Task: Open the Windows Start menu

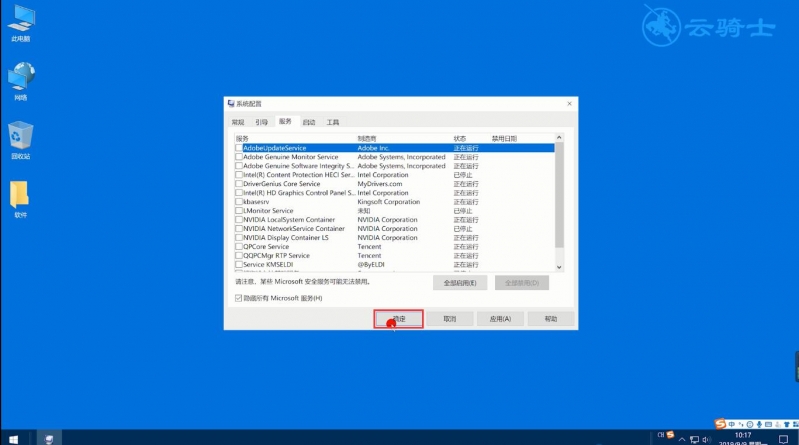Action: click(x=13, y=439)
